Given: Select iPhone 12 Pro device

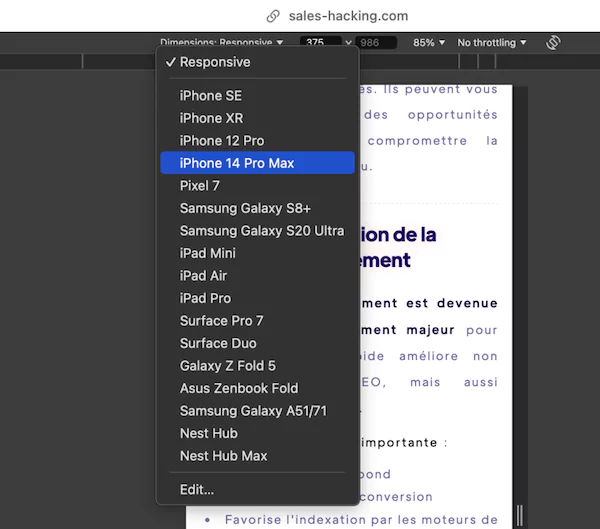Looking at the screenshot, I should pyautogui.click(x=257, y=140).
